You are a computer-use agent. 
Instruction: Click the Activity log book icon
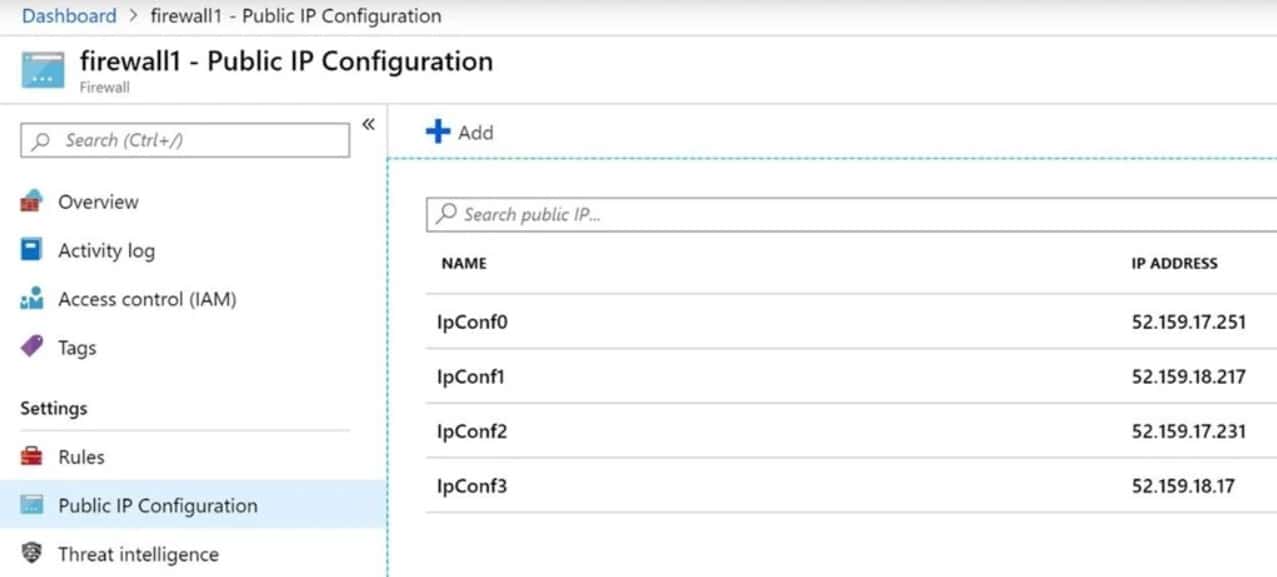pos(32,250)
